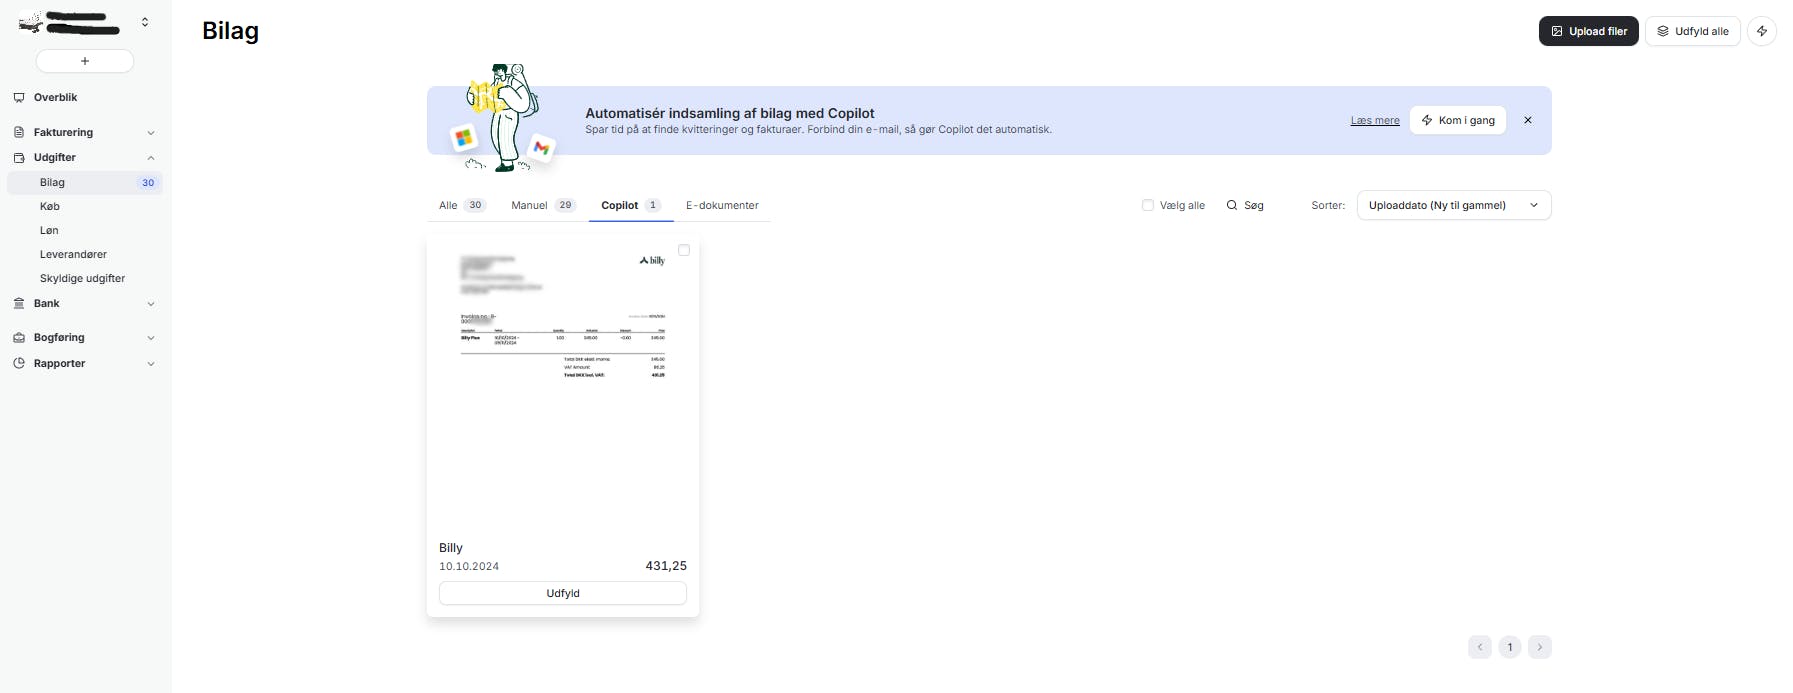
Task: Click the Bilag page heading
Action: pyautogui.click(x=230, y=31)
